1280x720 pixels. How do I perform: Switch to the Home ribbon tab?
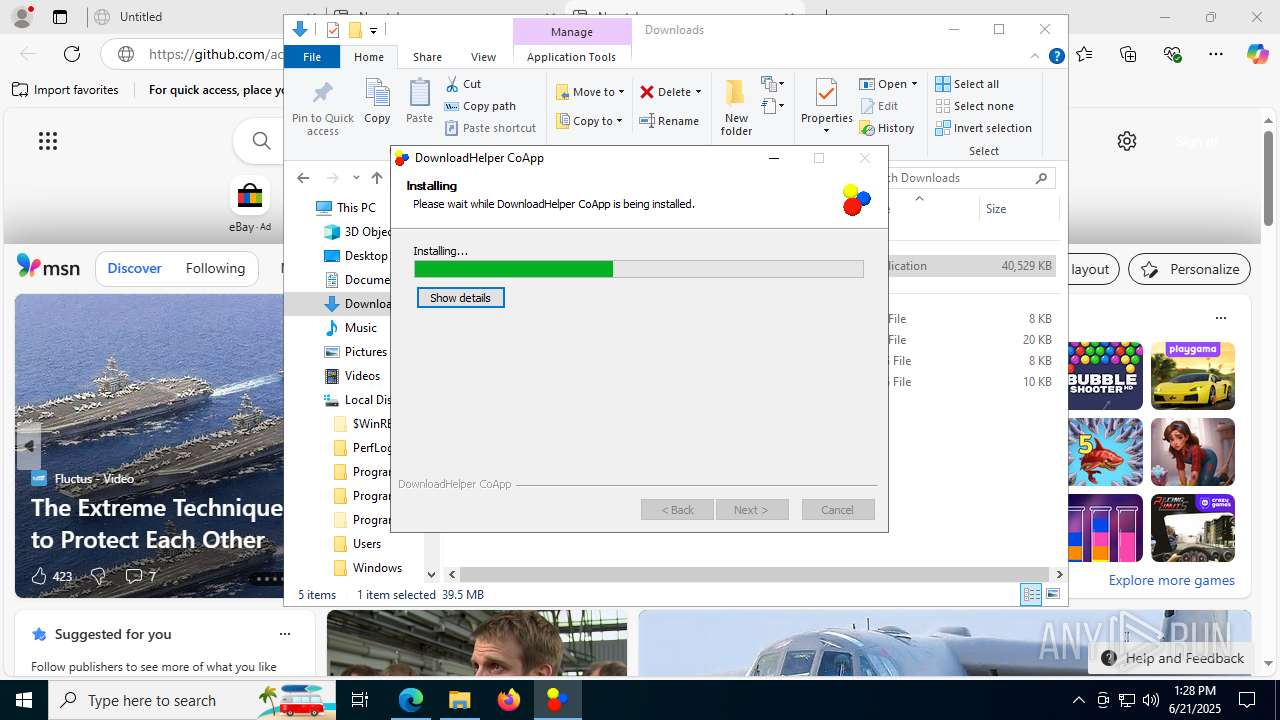point(369,57)
